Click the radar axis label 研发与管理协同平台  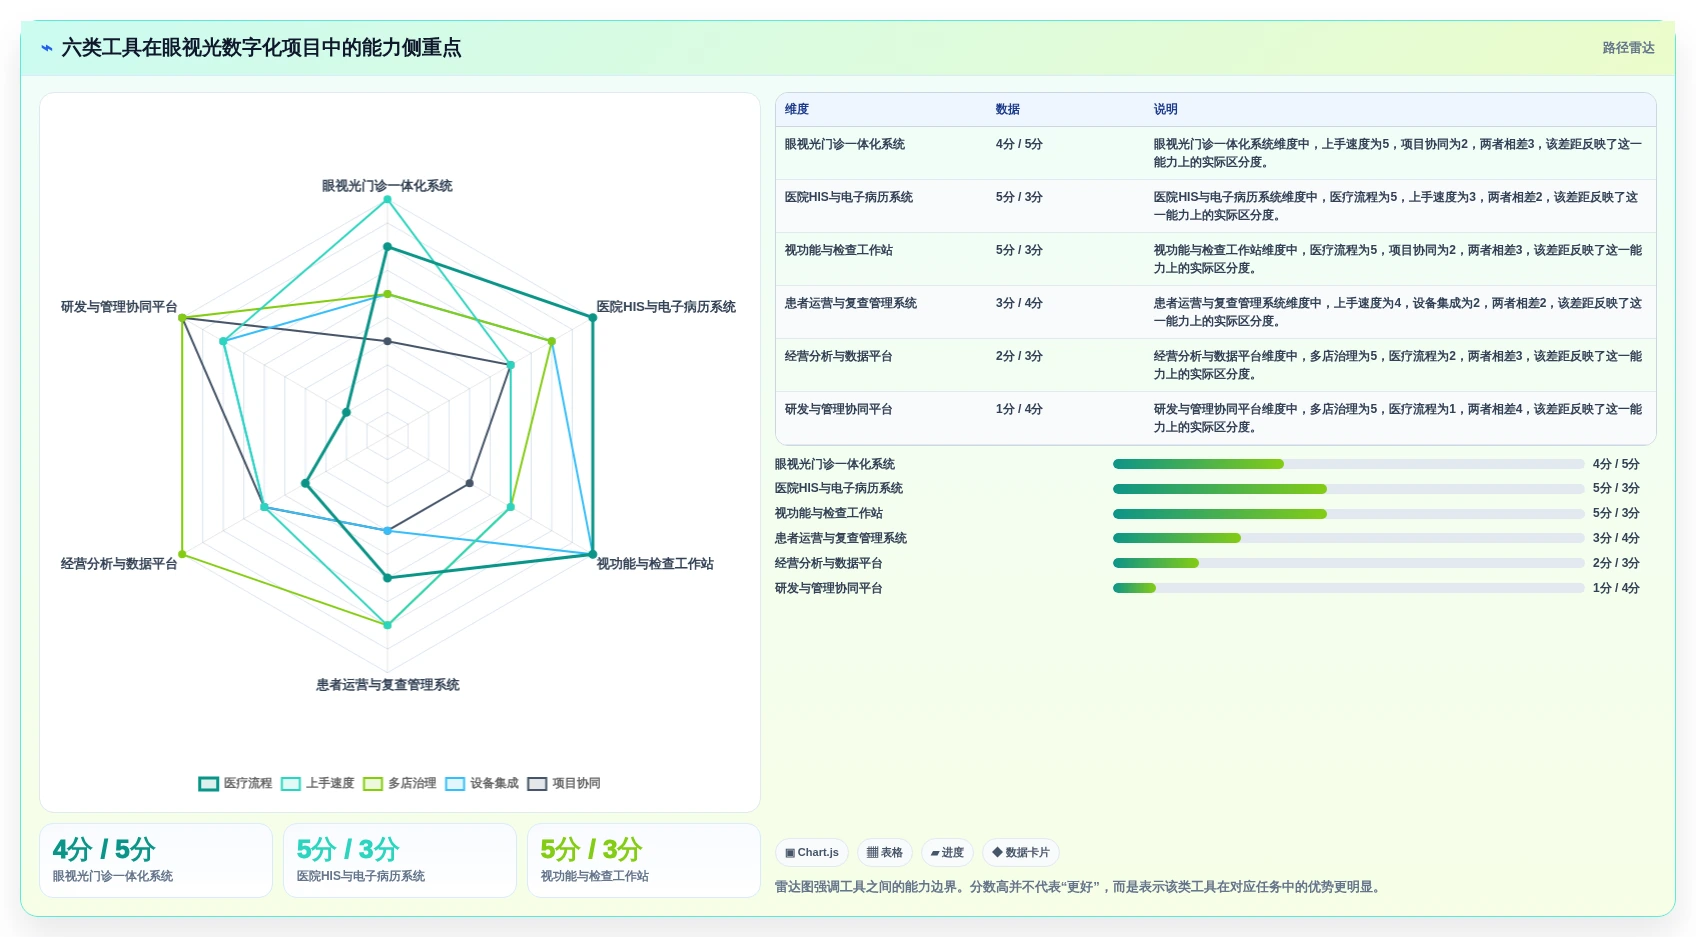119,307
